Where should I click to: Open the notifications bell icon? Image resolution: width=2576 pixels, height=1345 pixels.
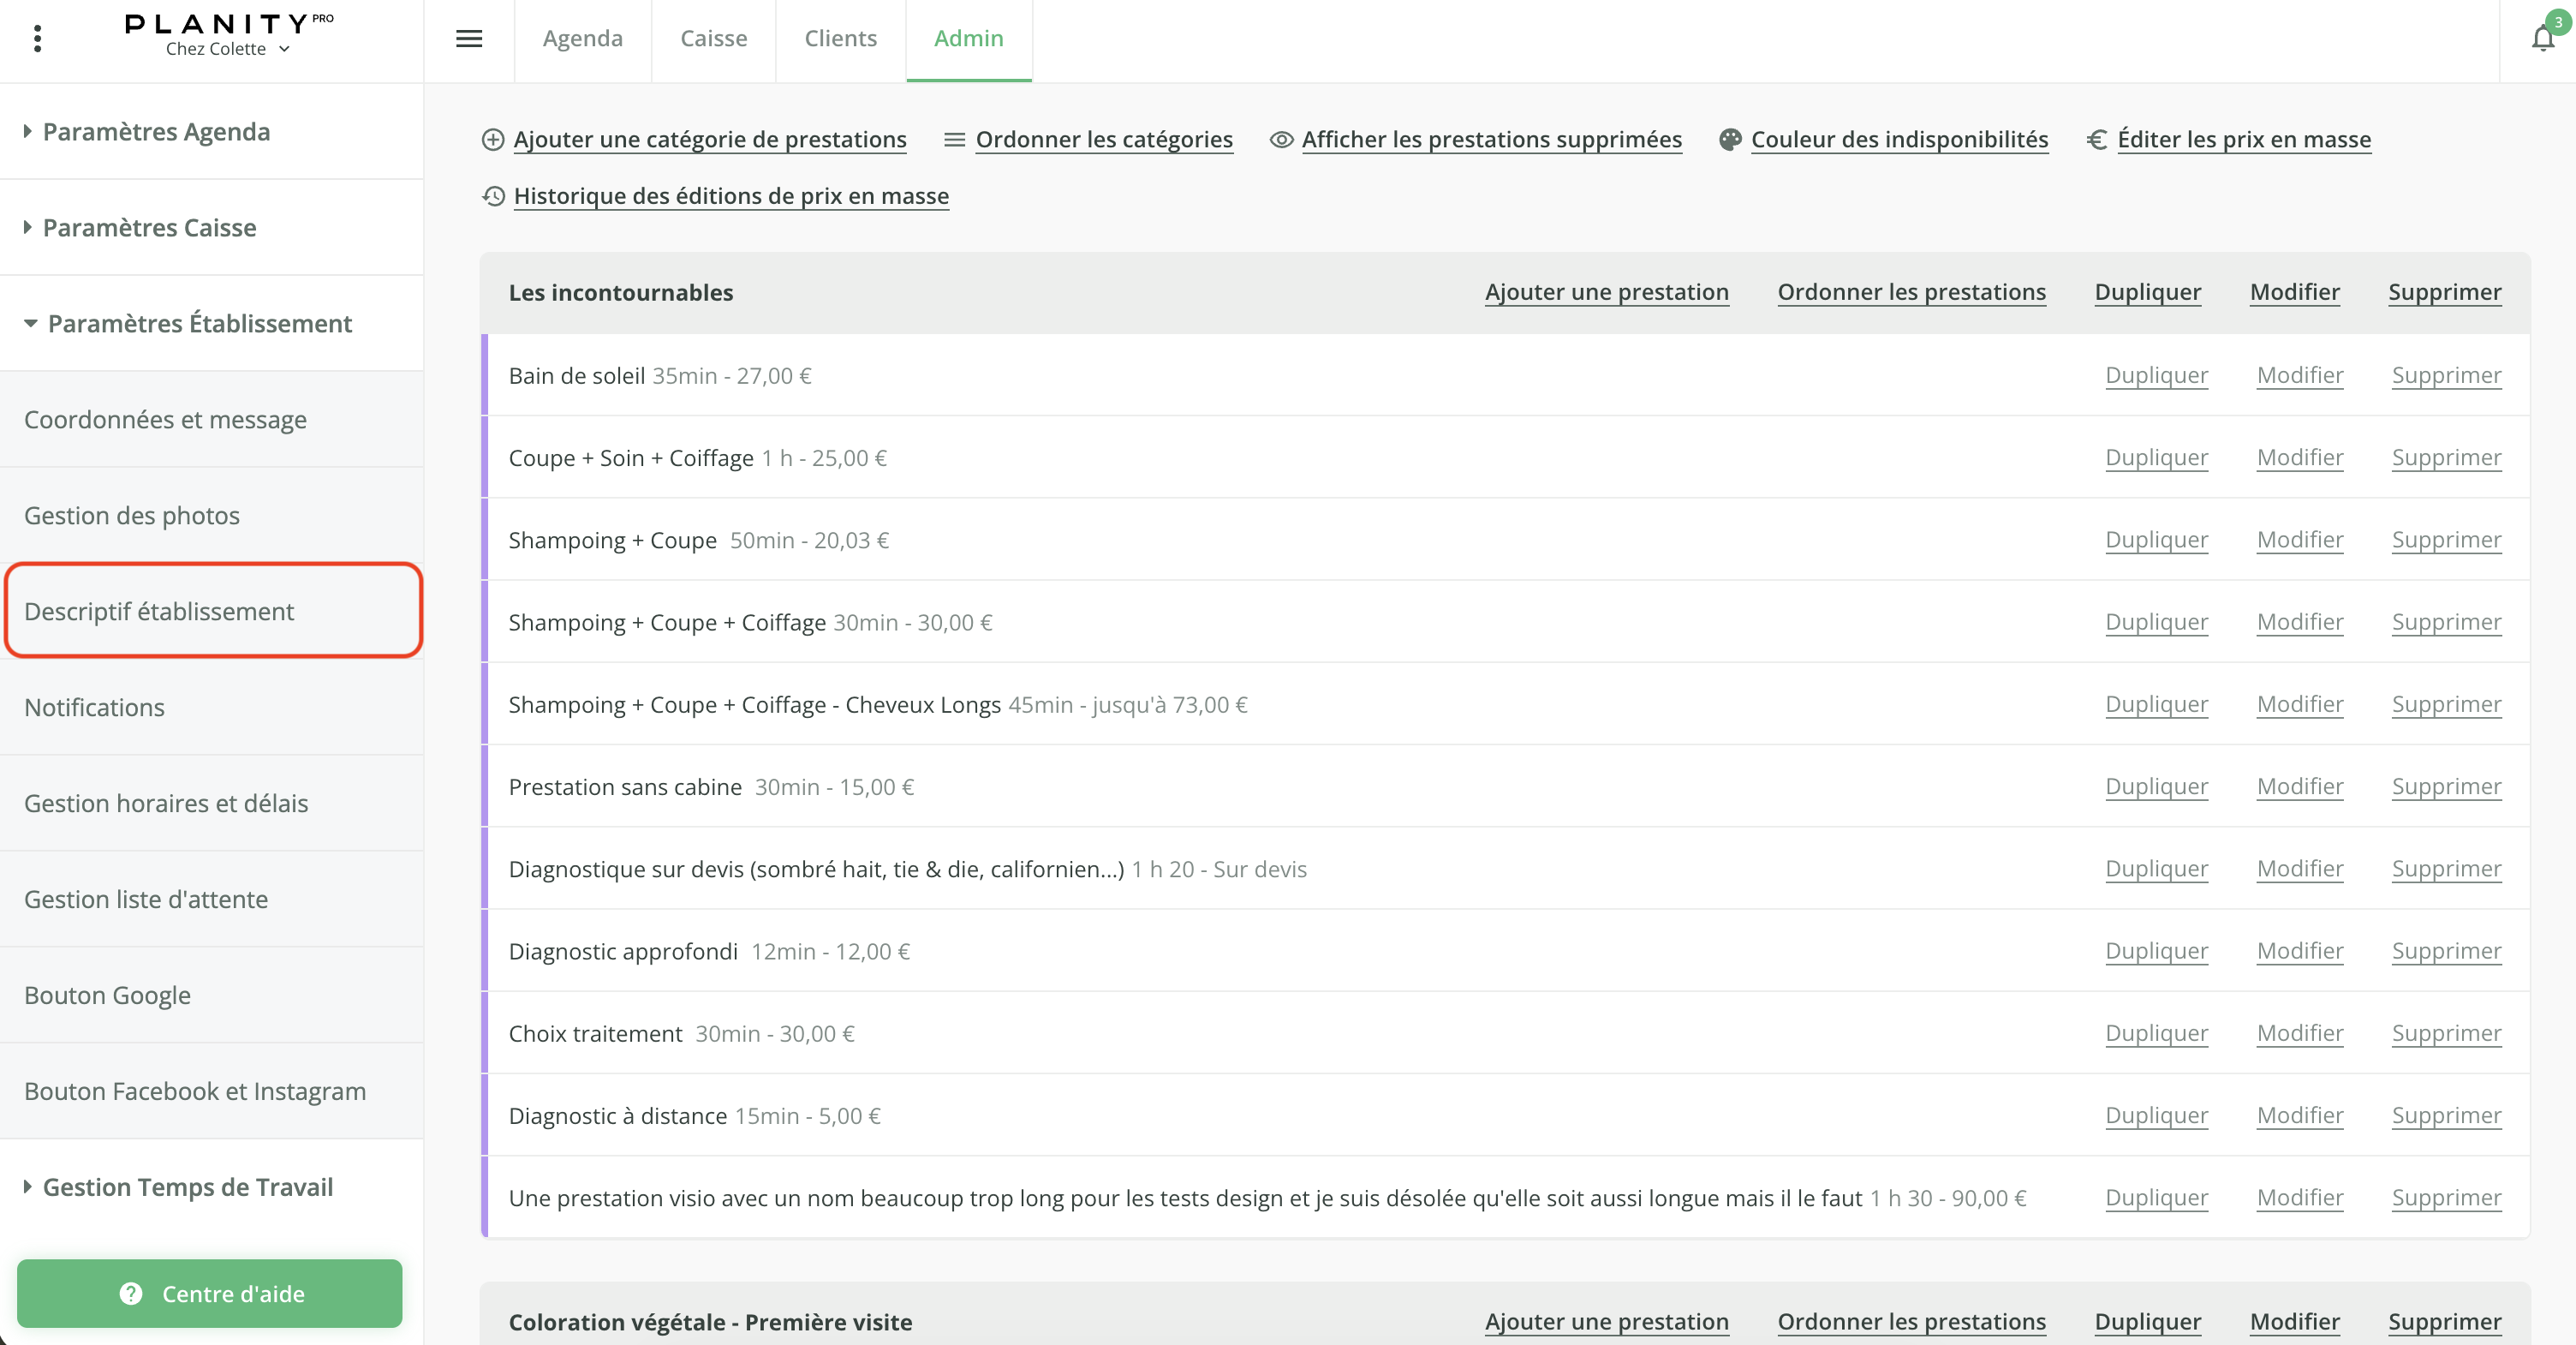[x=2543, y=39]
